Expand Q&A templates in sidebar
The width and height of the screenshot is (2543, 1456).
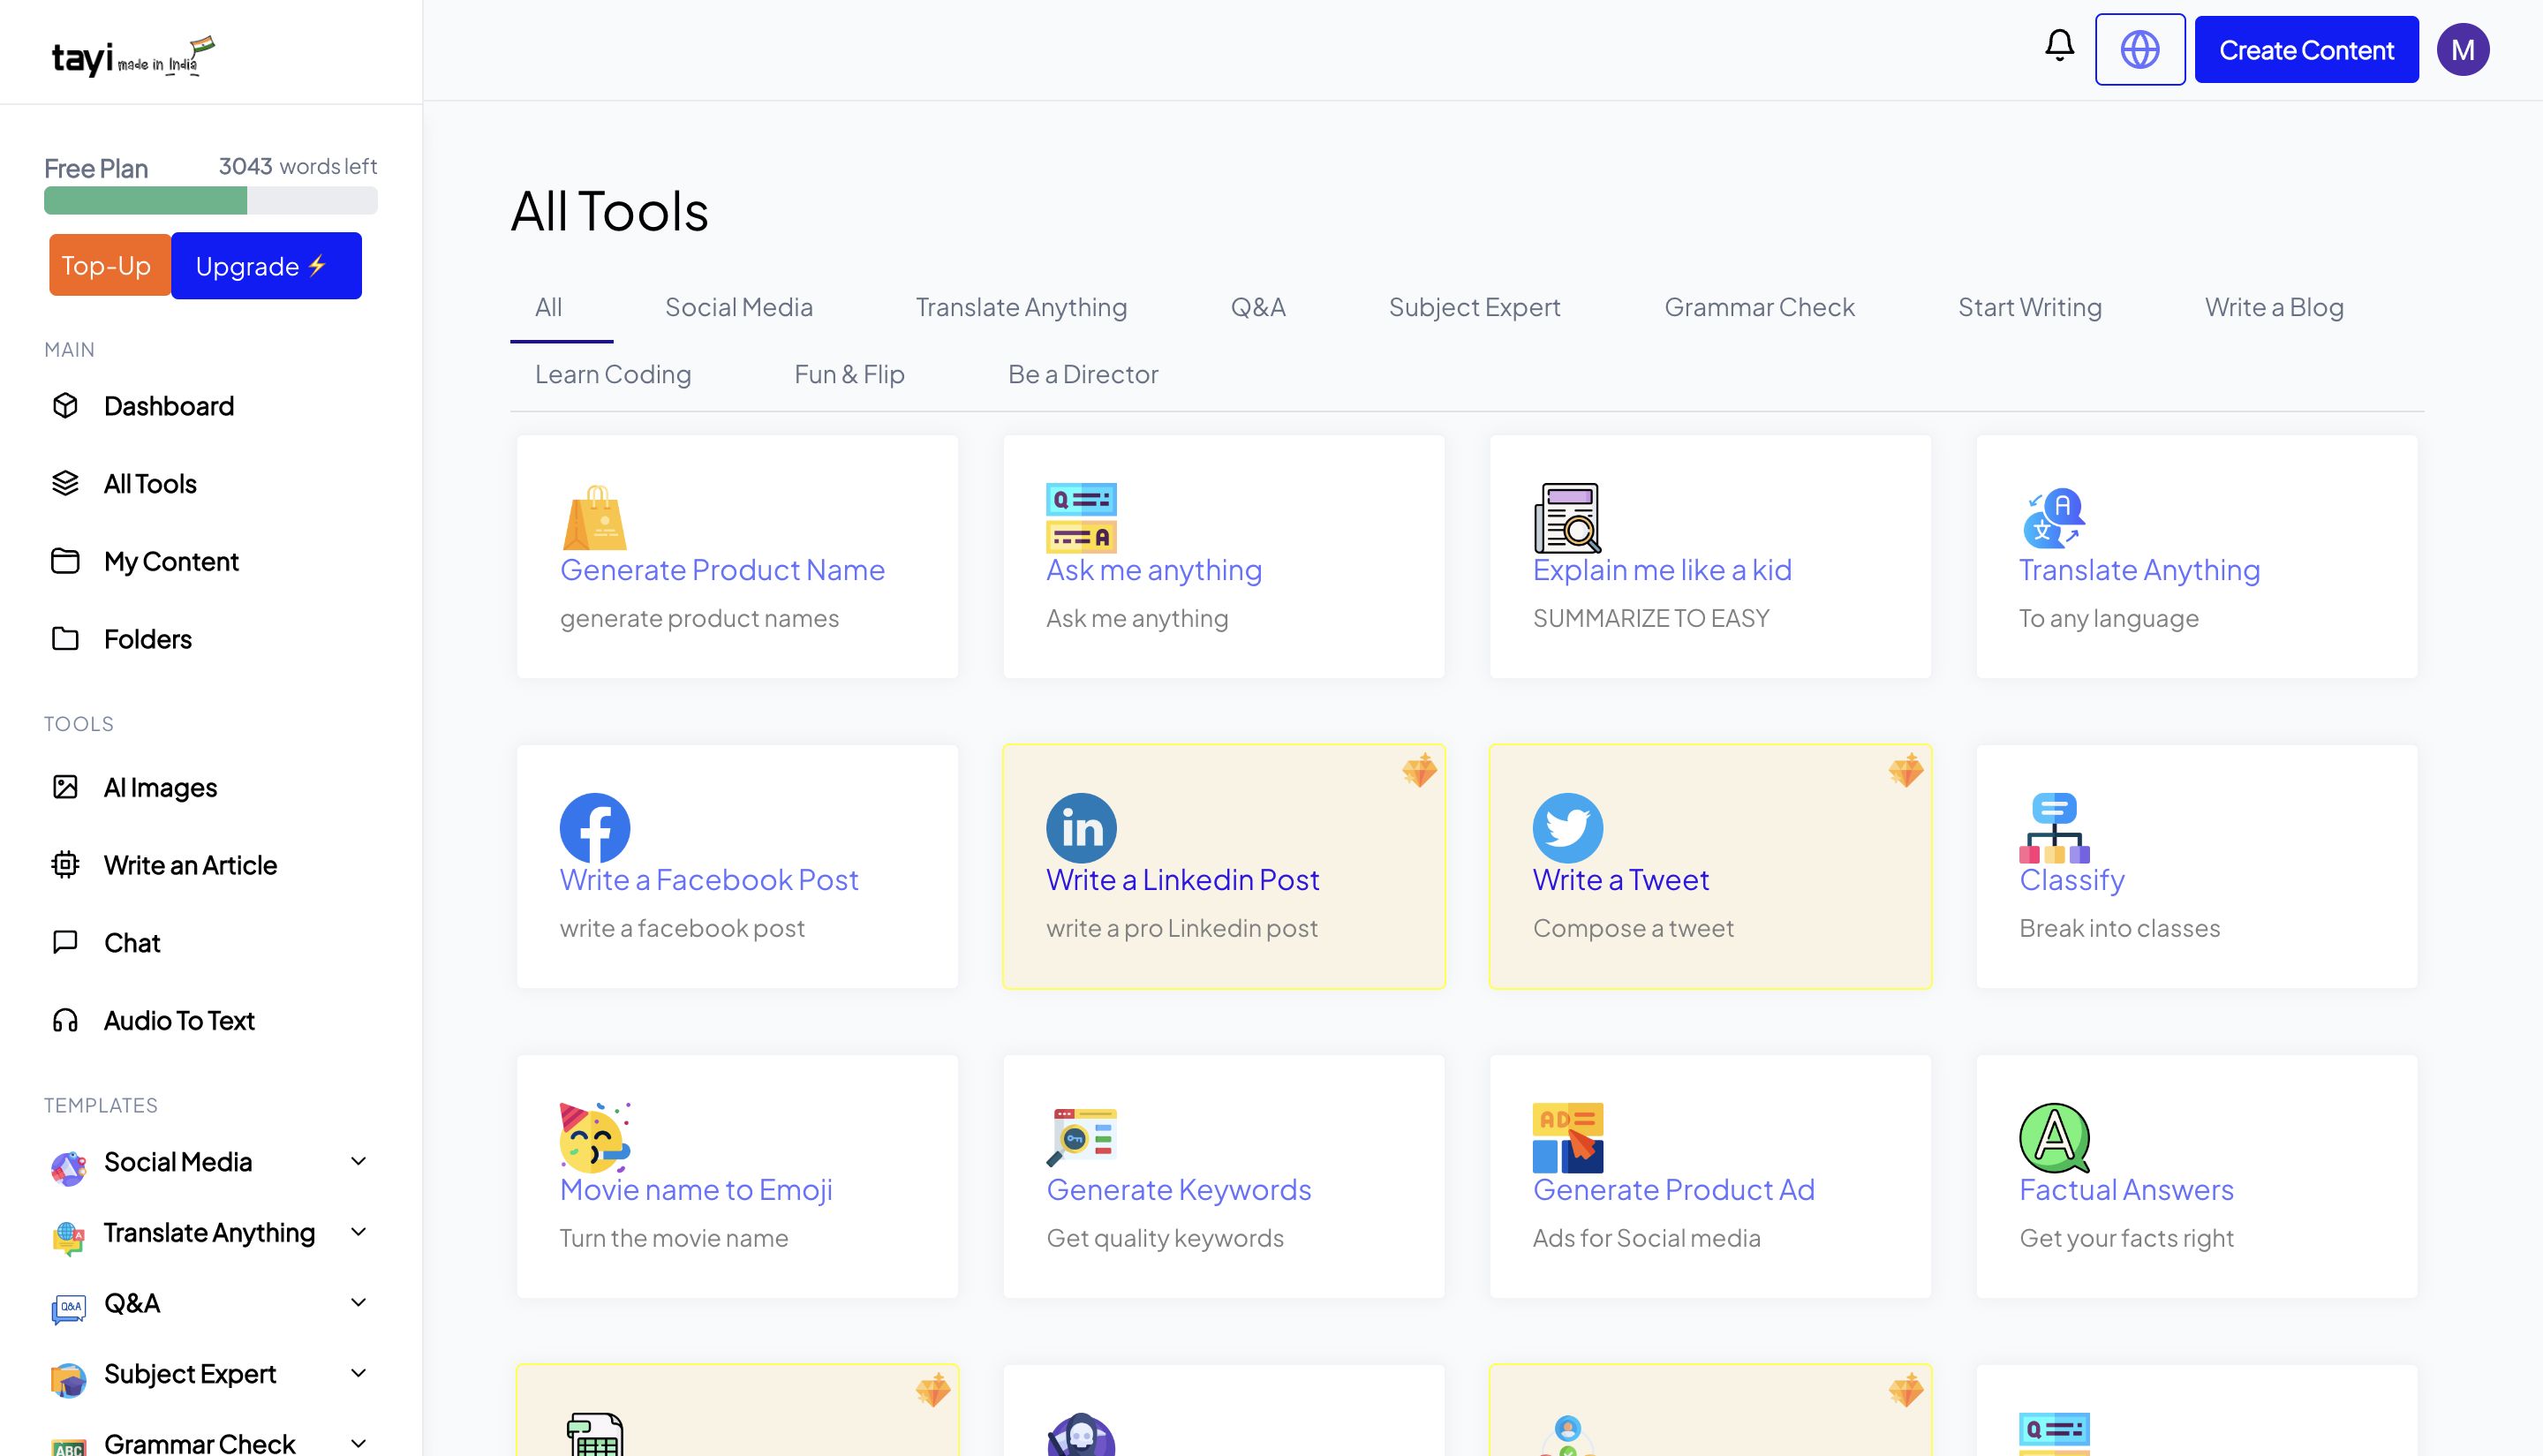(x=358, y=1302)
